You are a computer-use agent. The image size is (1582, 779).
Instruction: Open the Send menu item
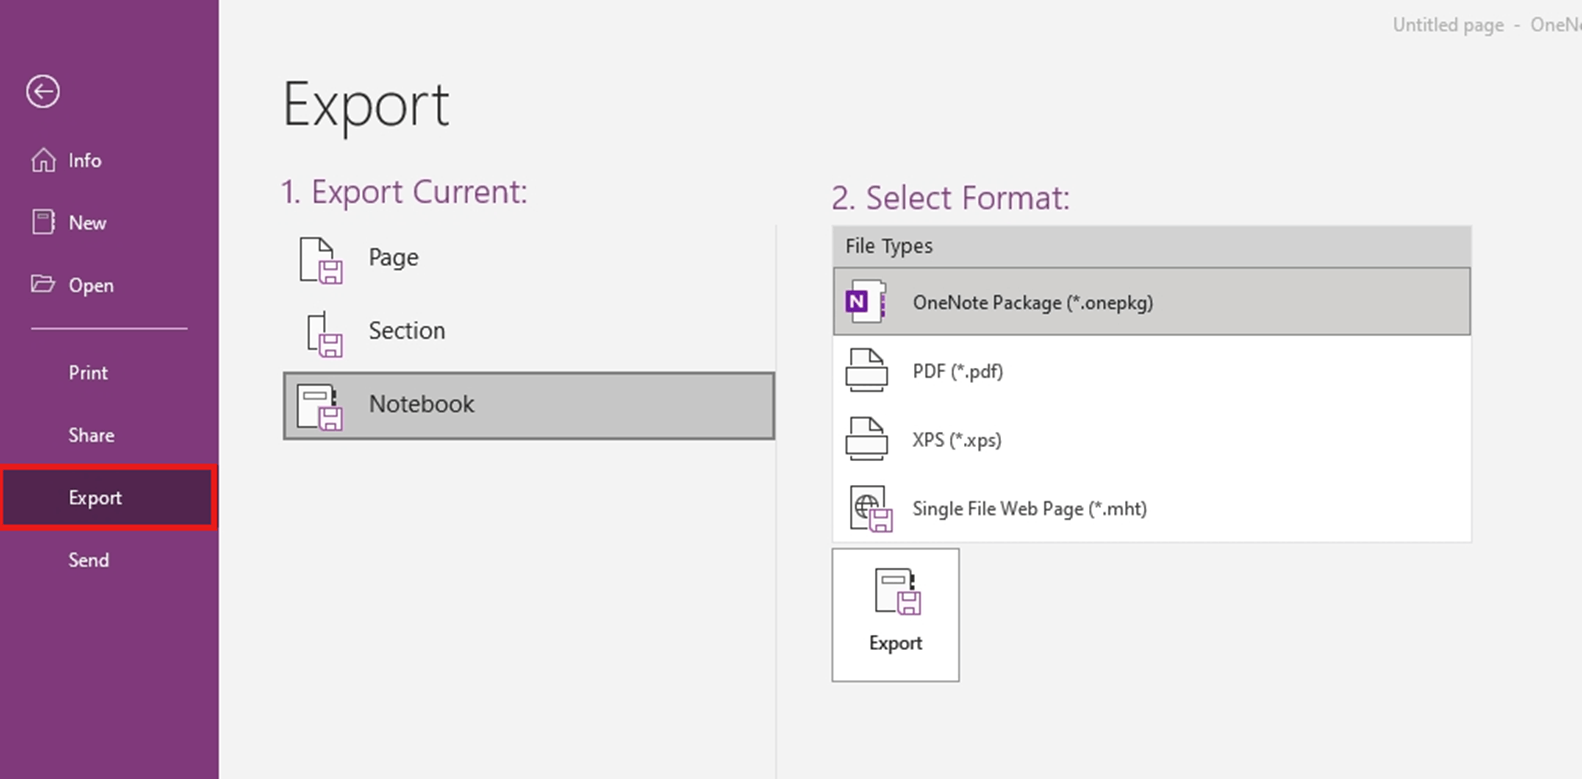[x=89, y=560]
